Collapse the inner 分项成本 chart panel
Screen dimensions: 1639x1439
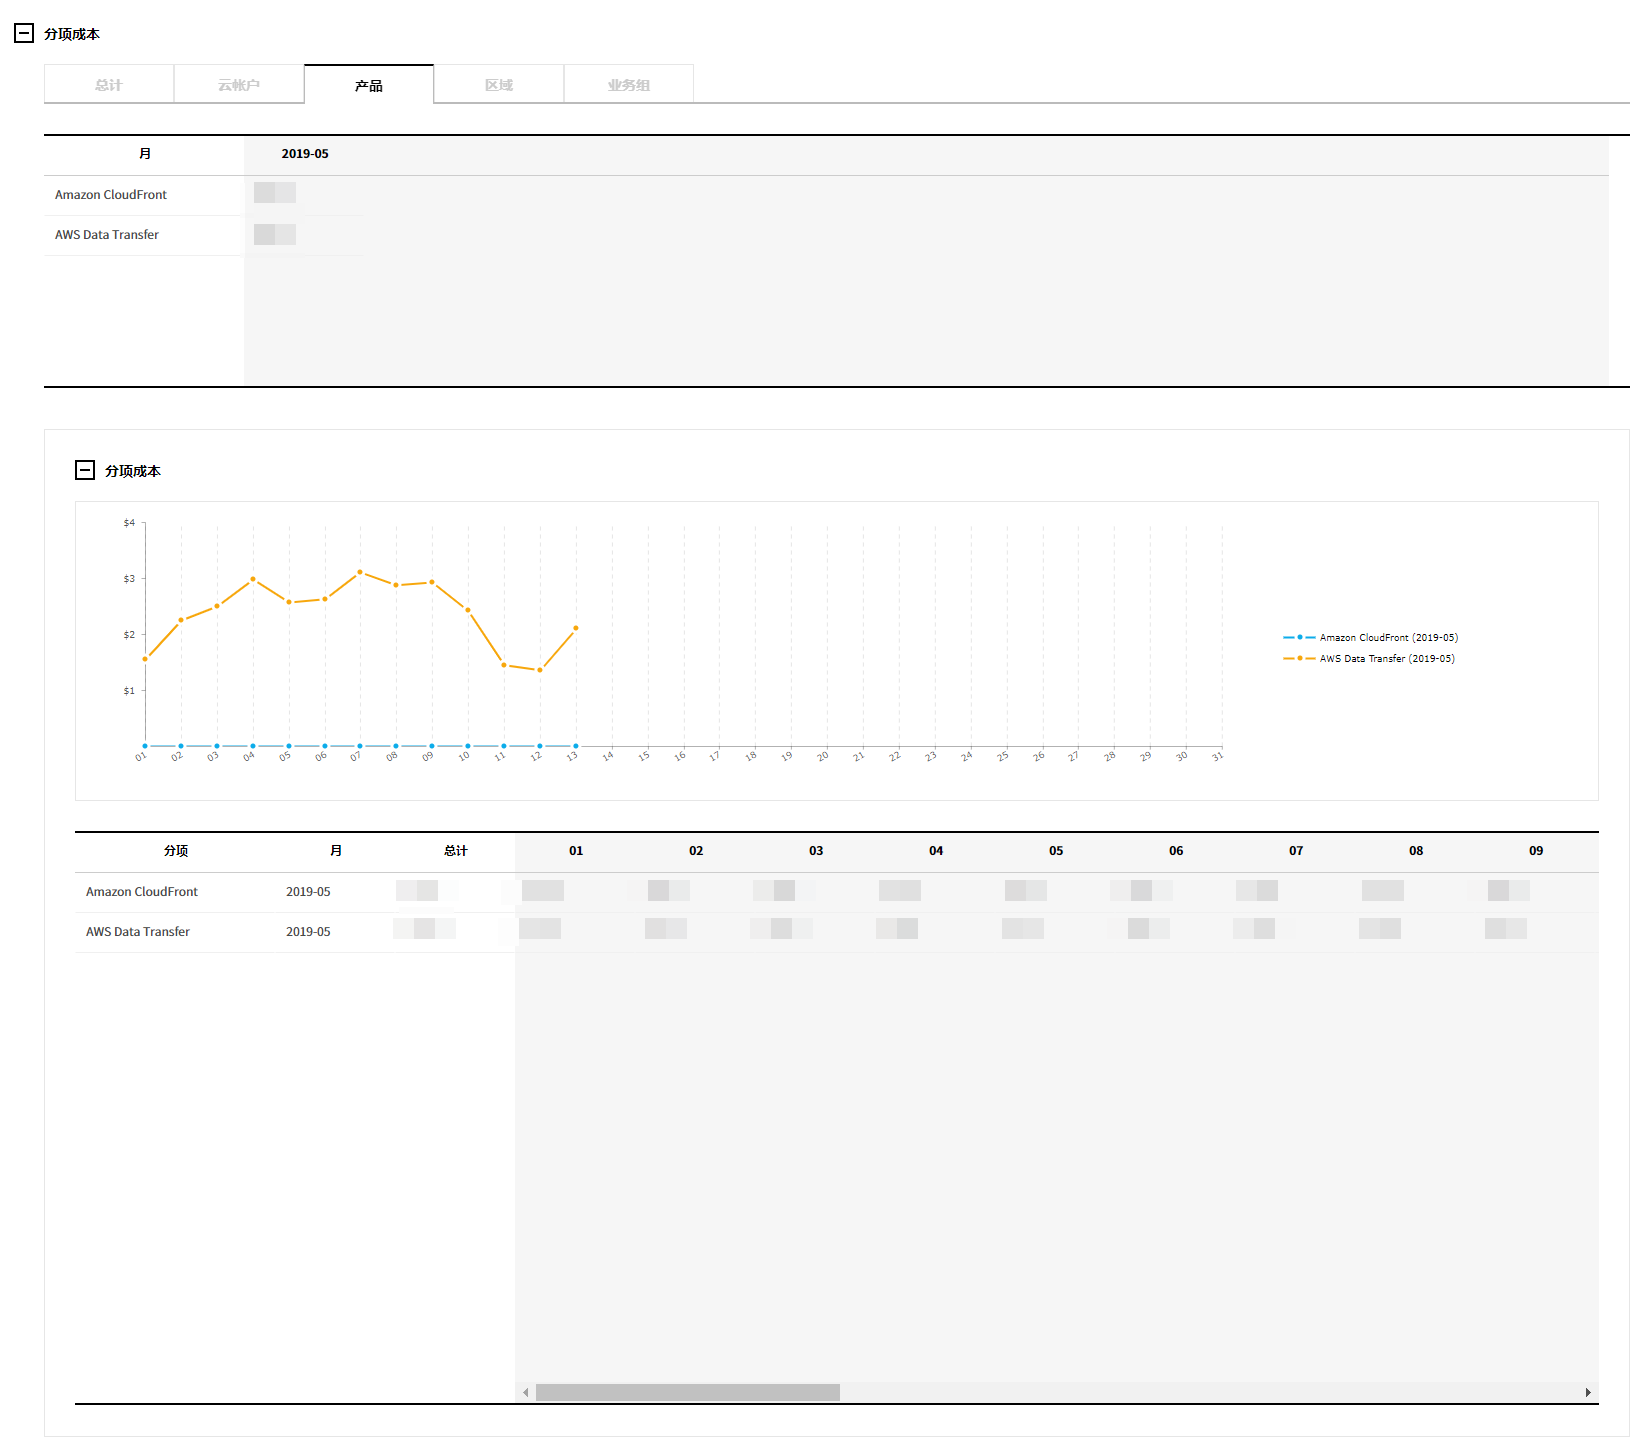85,471
